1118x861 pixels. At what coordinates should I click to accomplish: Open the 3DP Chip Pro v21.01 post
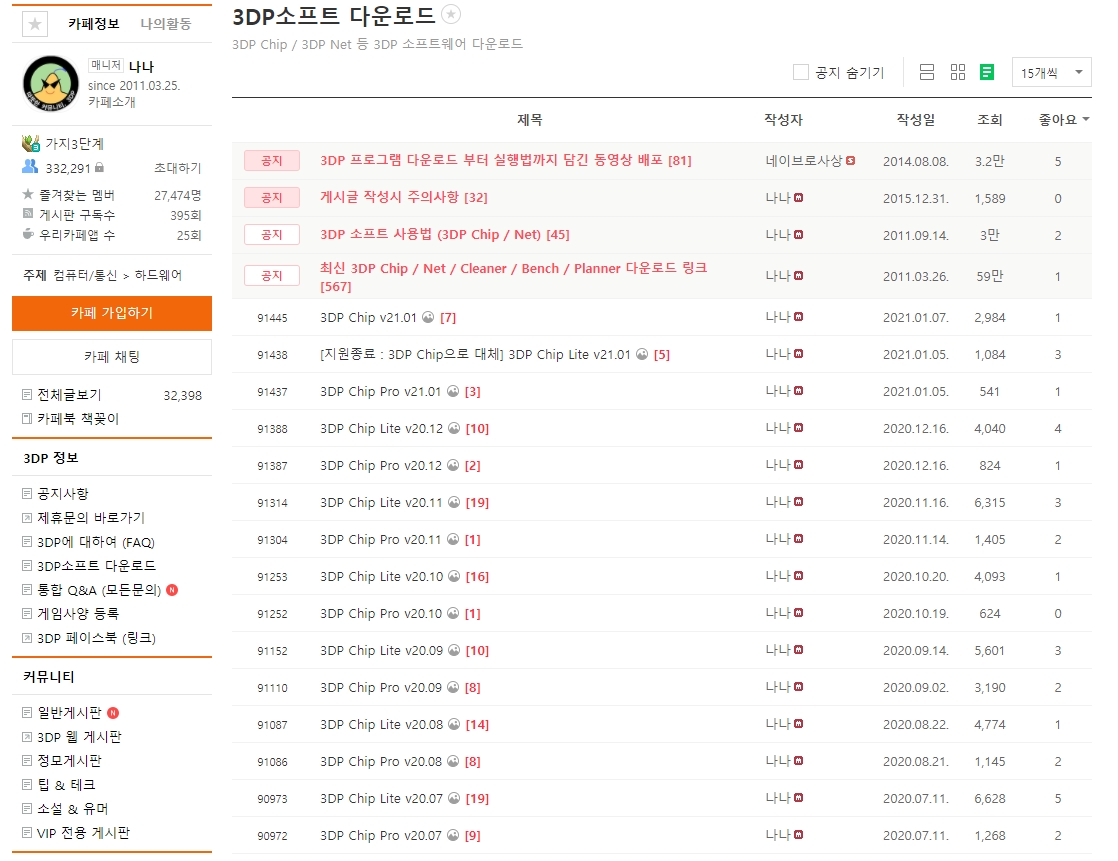[381, 391]
